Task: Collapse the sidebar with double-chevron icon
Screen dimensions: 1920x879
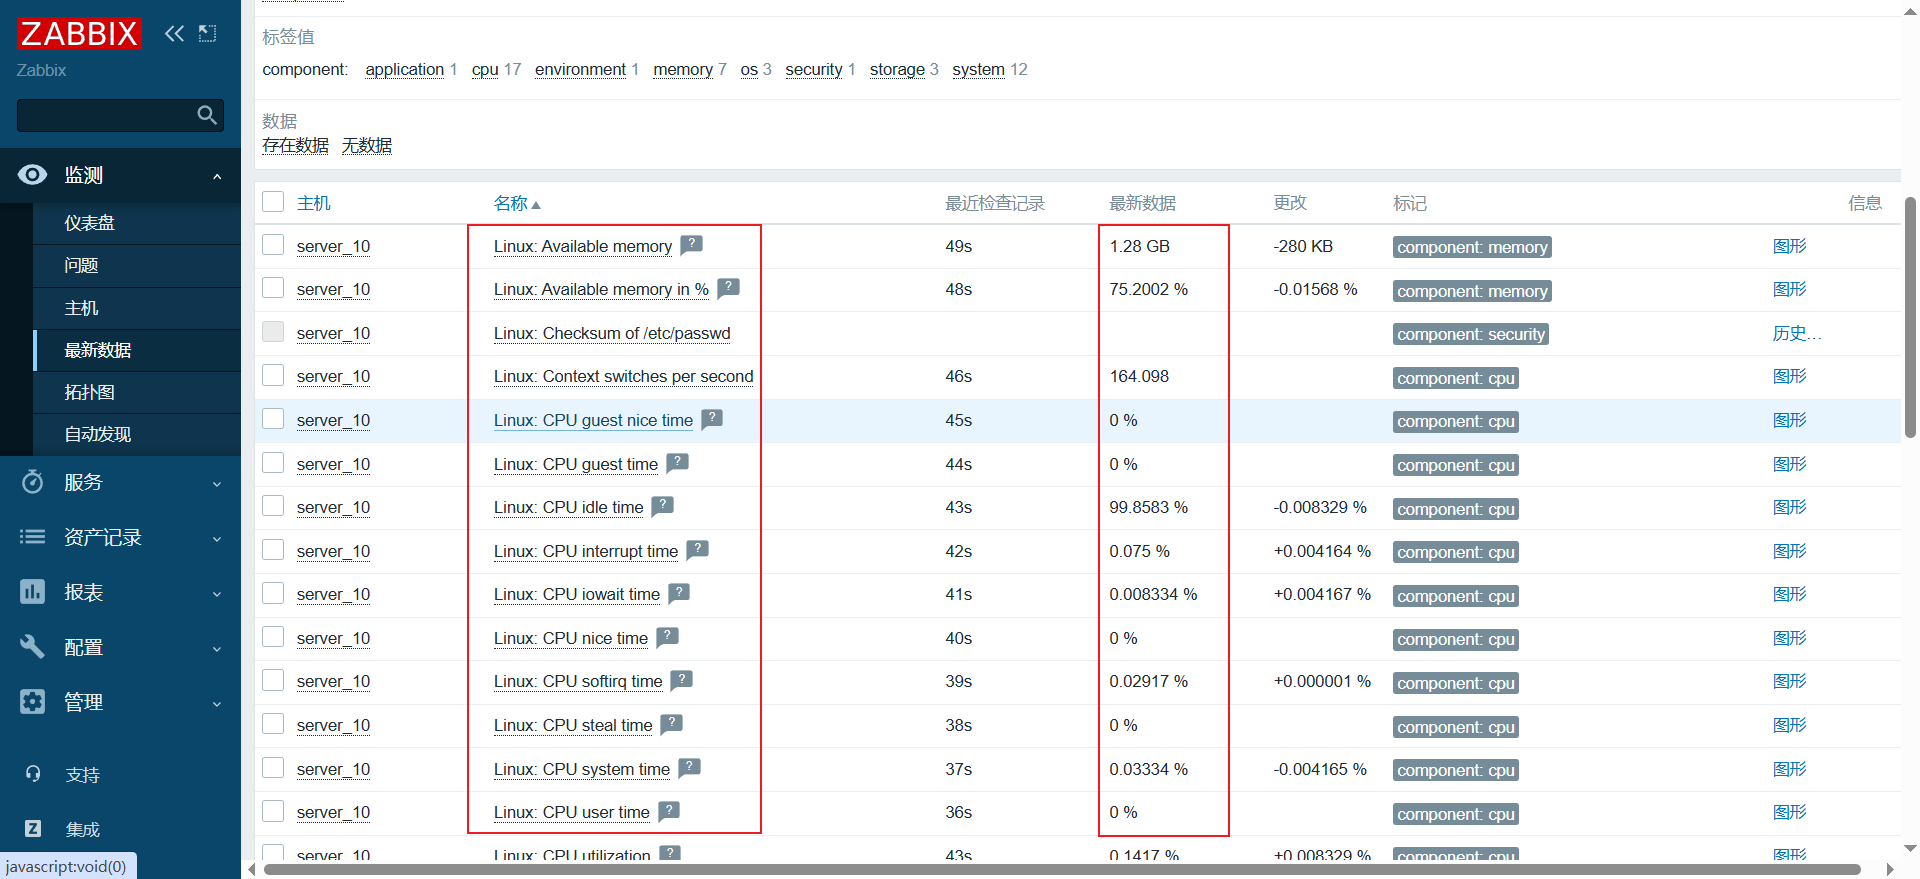Action: pyautogui.click(x=174, y=34)
